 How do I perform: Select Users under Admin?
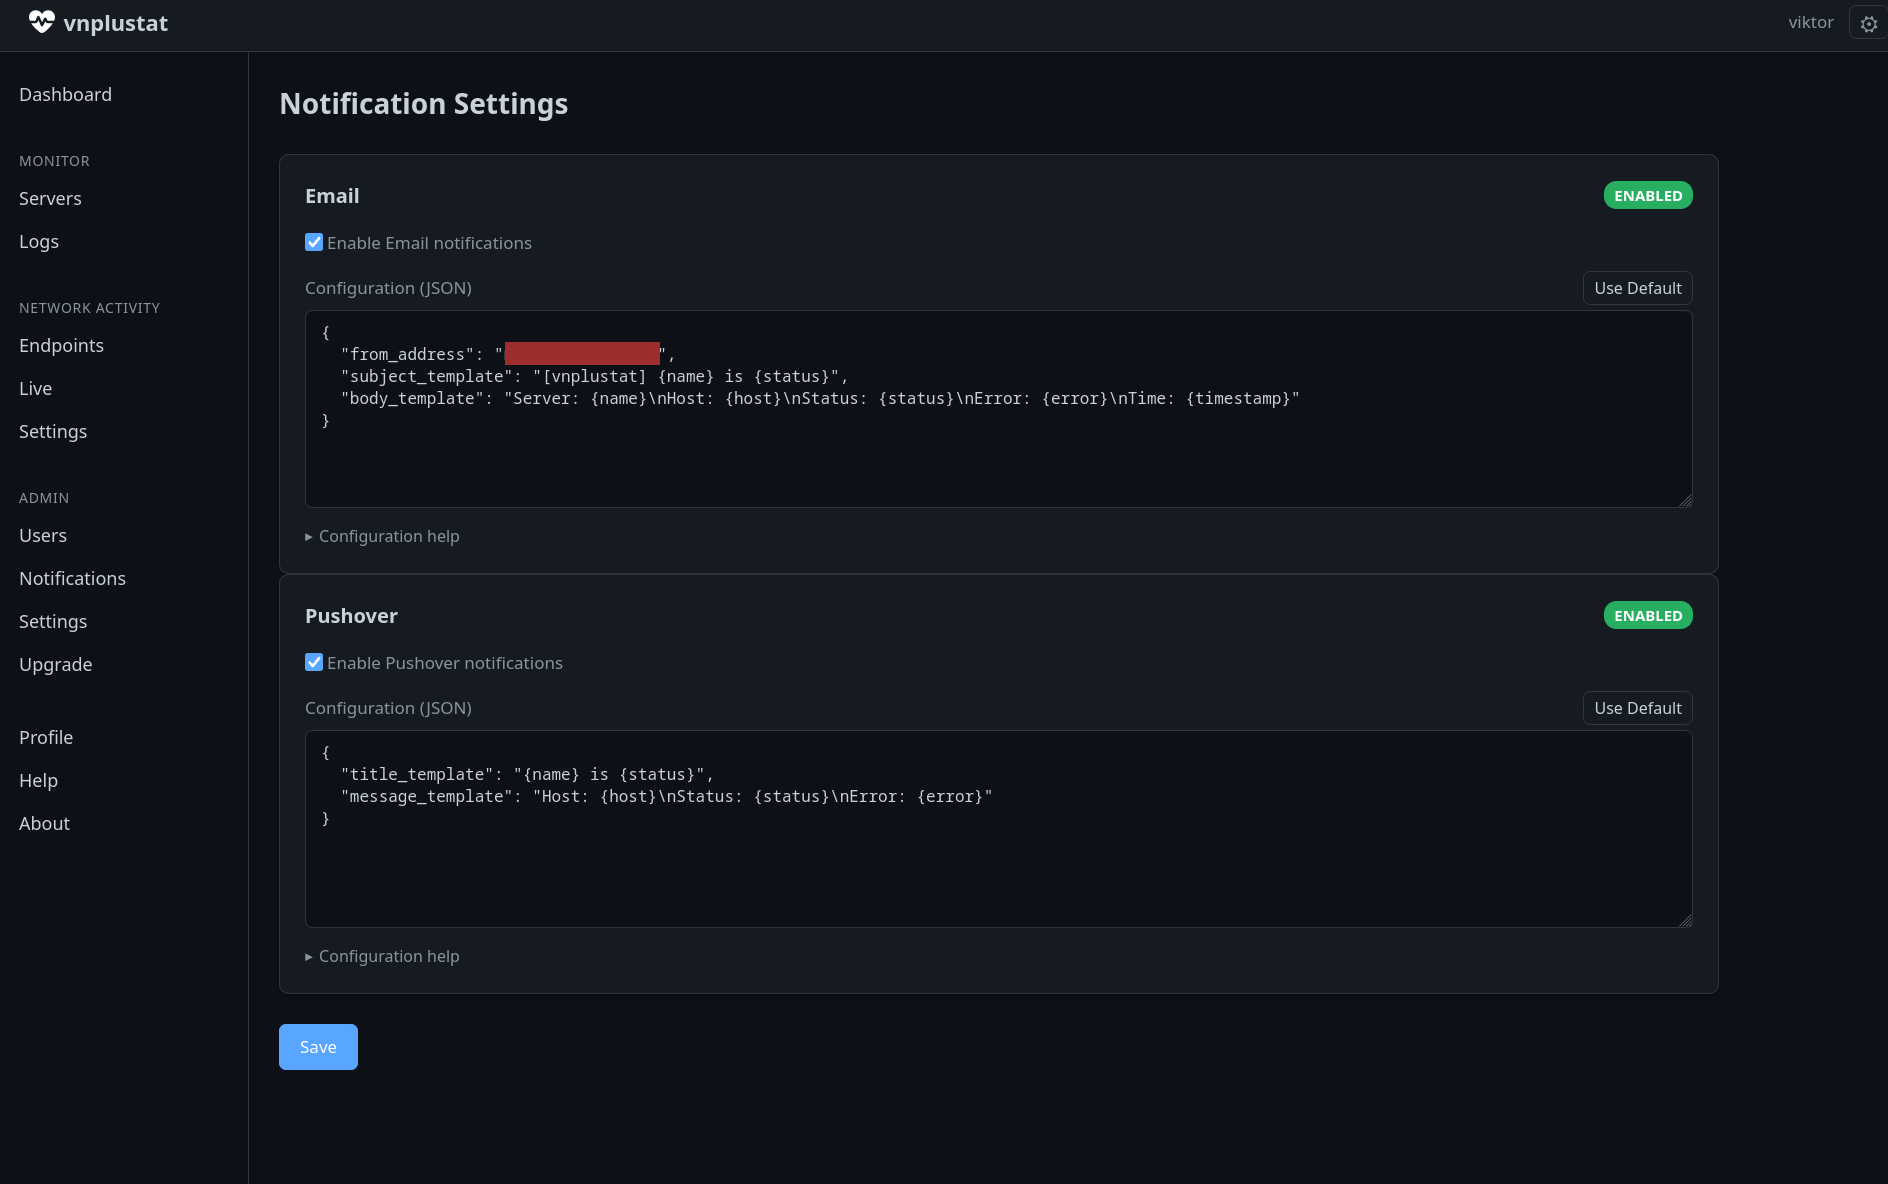[43, 535]
